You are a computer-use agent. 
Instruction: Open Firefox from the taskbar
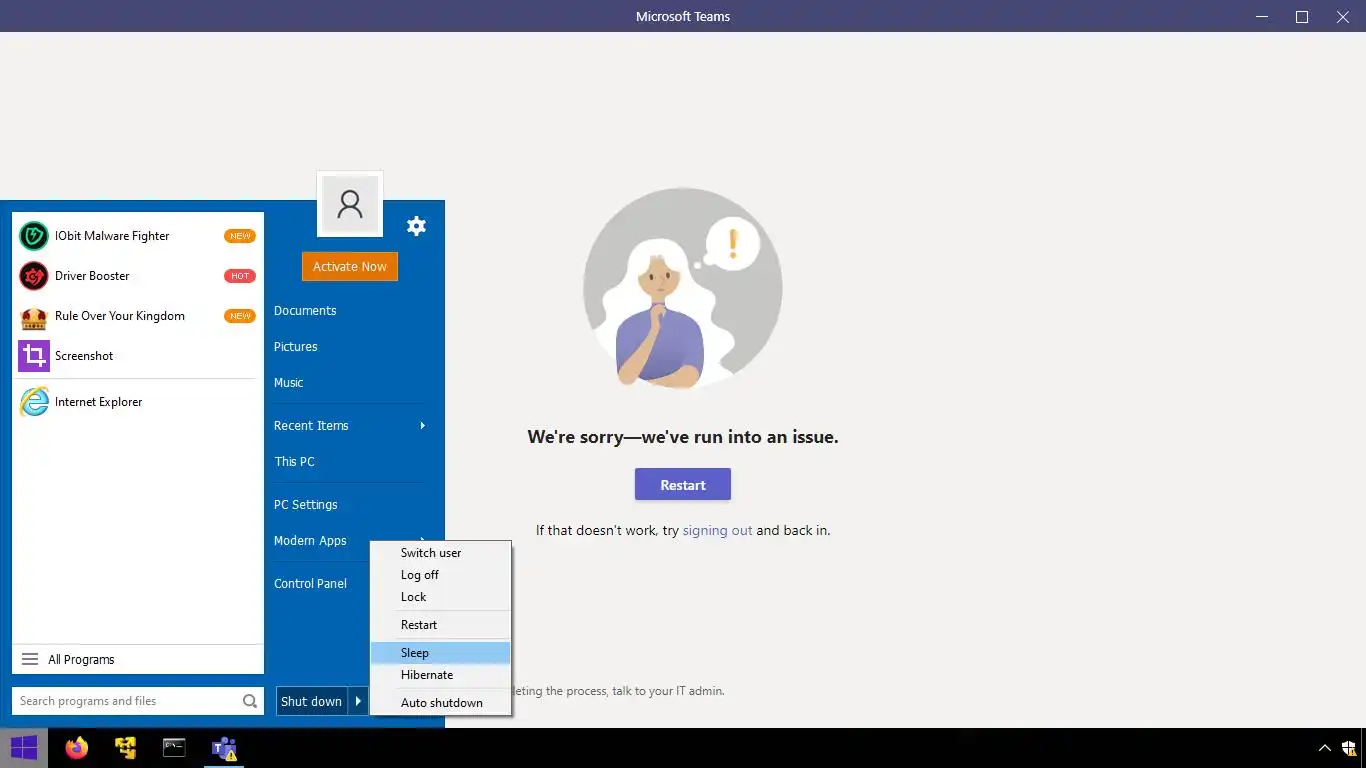coord(76,748)
